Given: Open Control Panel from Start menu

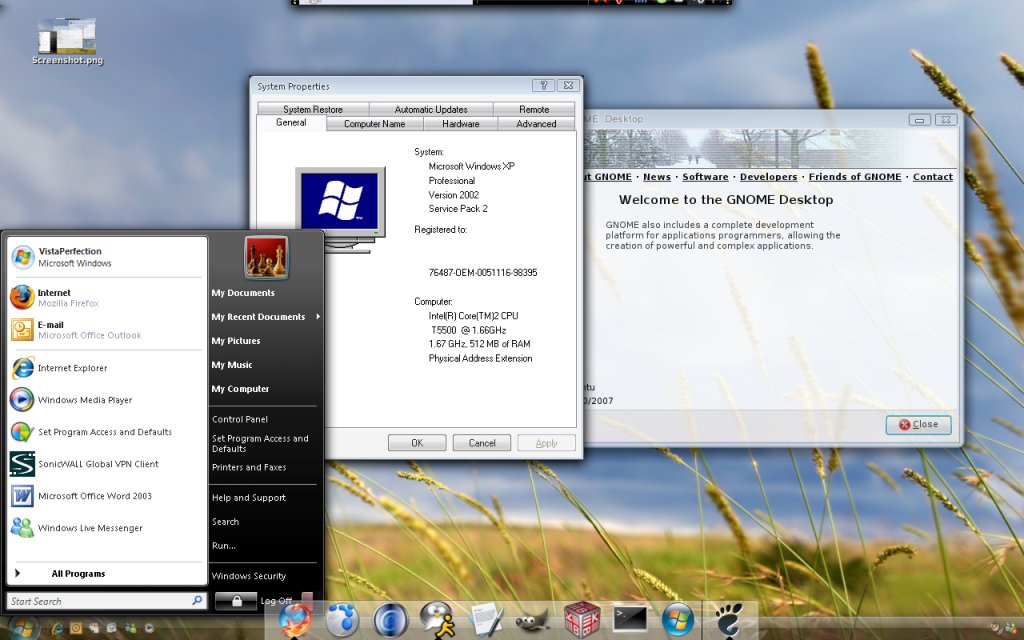Looking at the screenshot, I should pos(240,419).
